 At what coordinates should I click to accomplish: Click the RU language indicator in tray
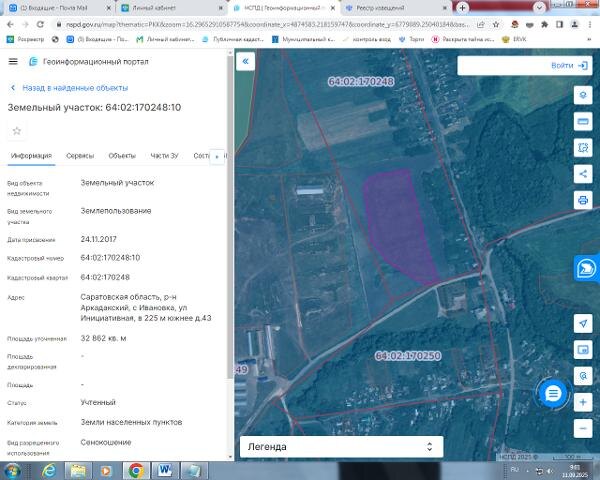point(515,469)
